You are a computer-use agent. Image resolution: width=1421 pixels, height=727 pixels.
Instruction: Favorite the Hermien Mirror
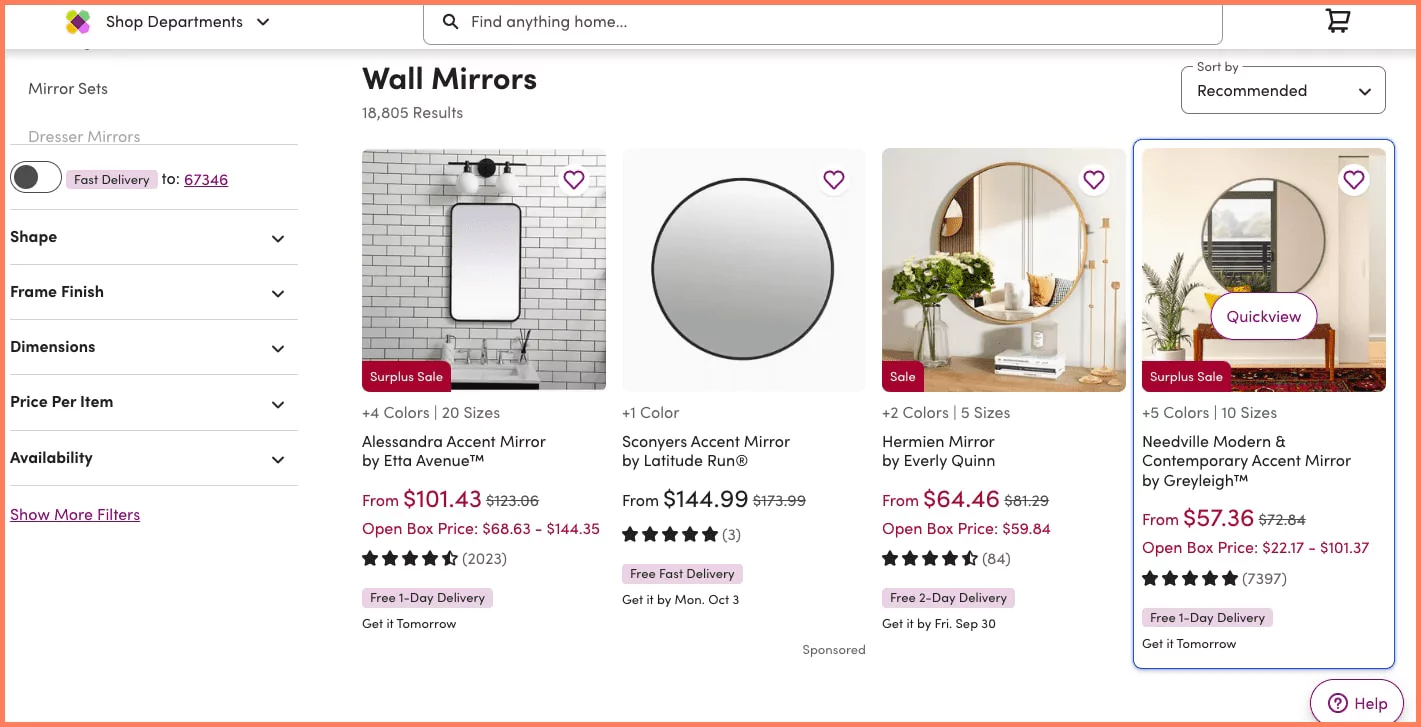click(1093, 179)
